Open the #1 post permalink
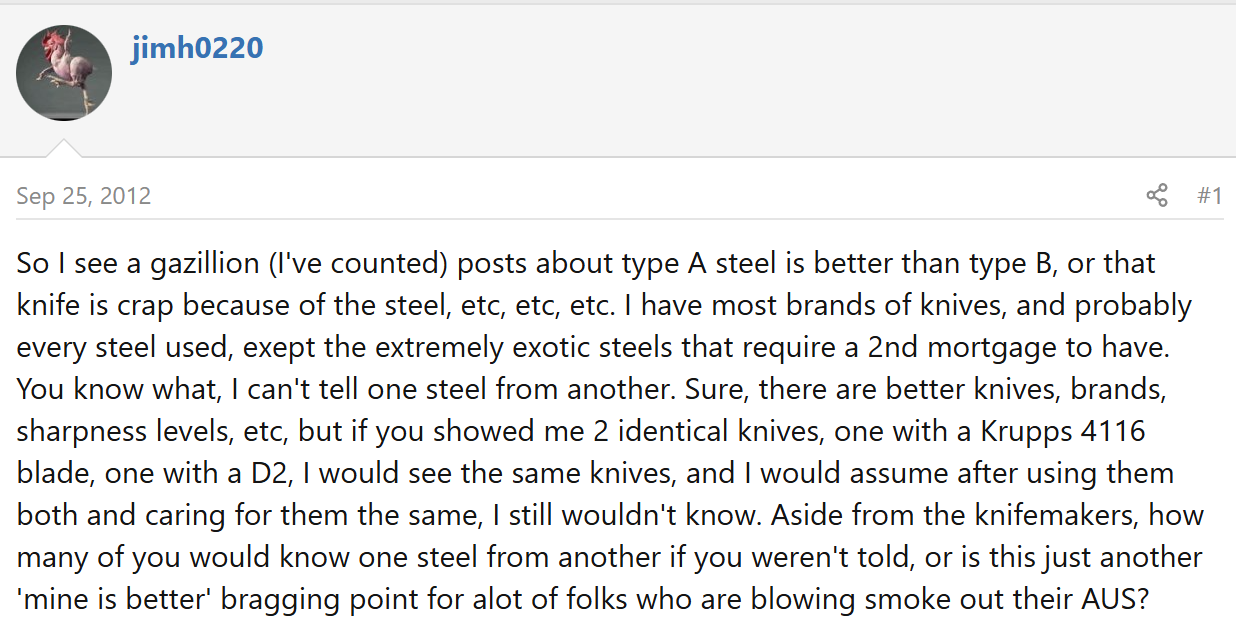 (x=1209, y=195)
